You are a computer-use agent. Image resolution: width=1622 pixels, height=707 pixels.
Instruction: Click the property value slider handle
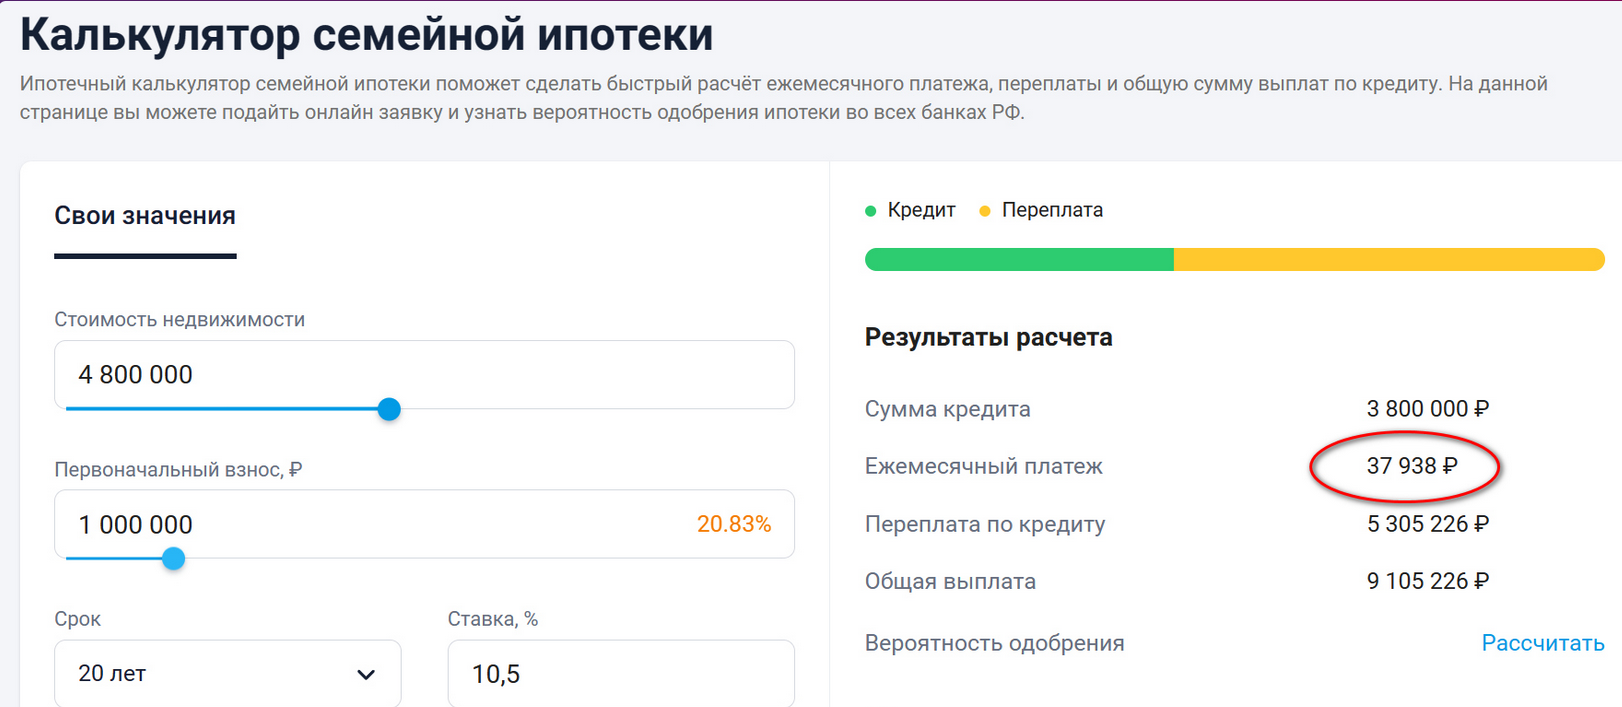click(x=389, y=409)
